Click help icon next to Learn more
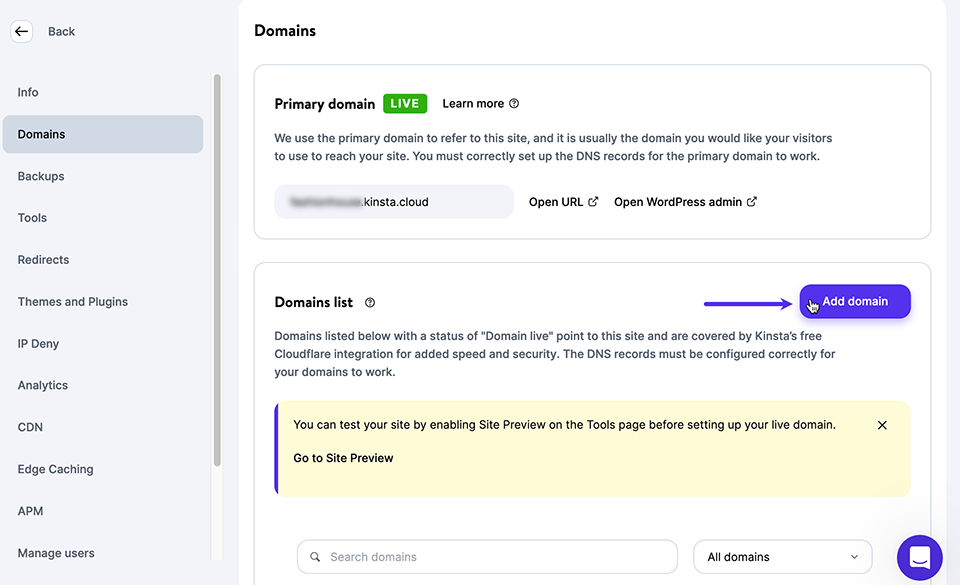Image resolution: width=960 pixels, height=585 pixels. coord(514,104)
